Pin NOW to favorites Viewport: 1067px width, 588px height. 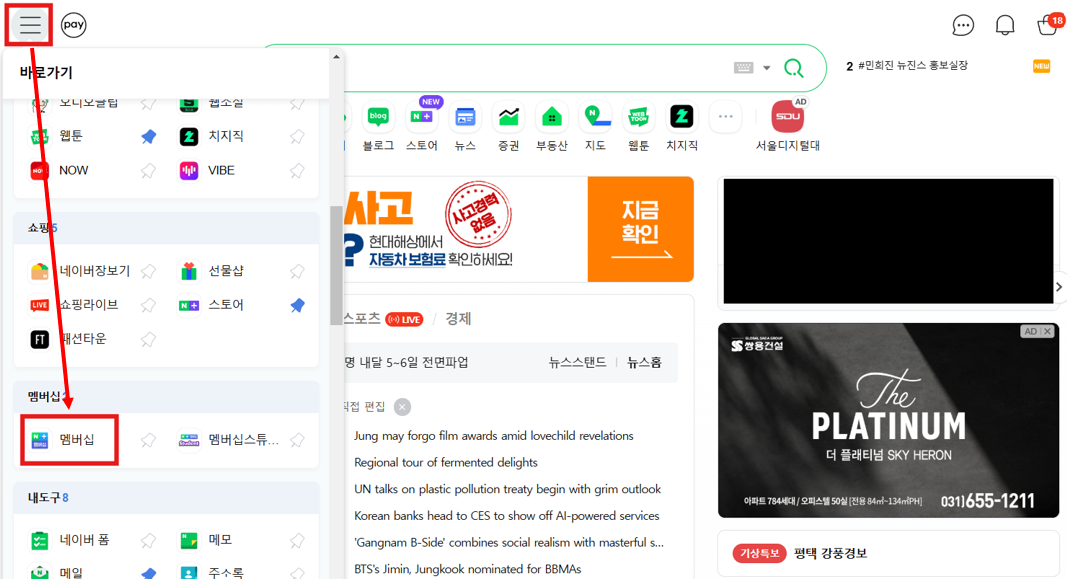[148, 170]
